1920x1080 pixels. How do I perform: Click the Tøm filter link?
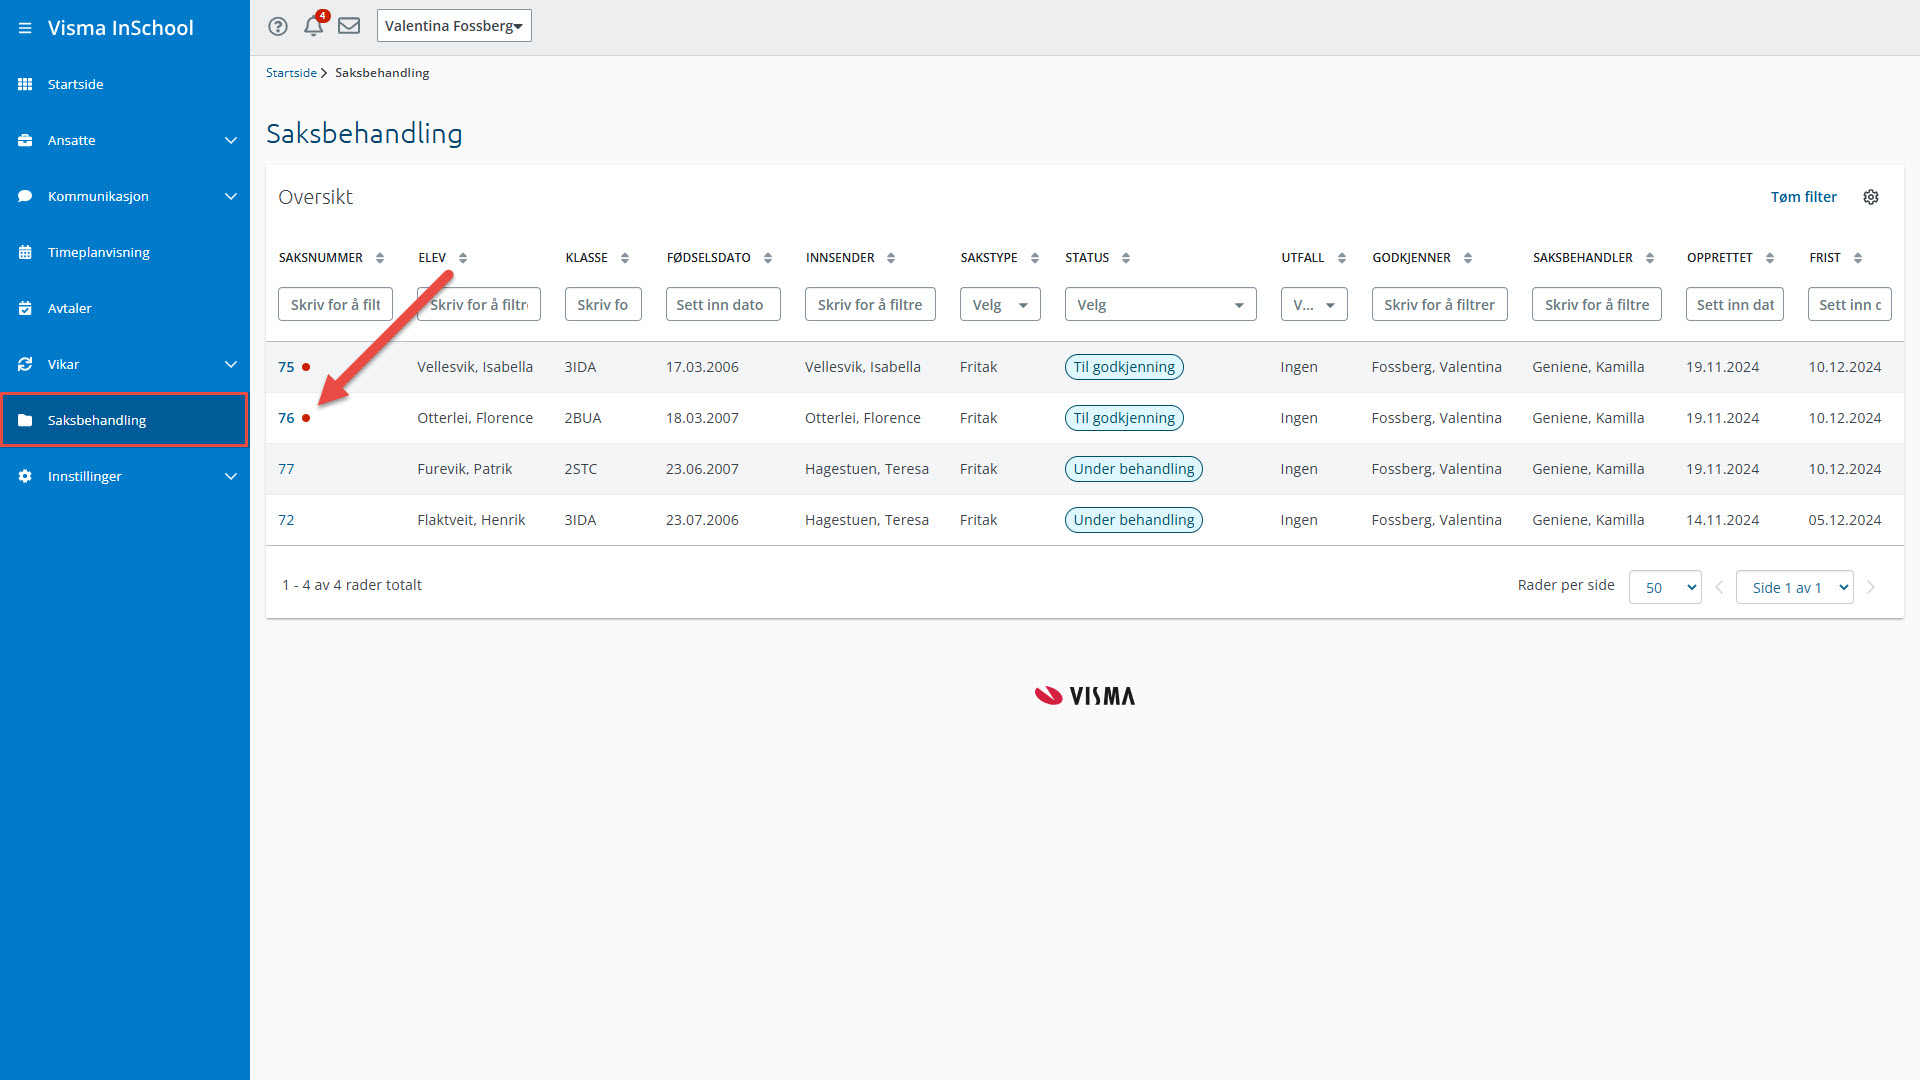tap(1803, 197)
